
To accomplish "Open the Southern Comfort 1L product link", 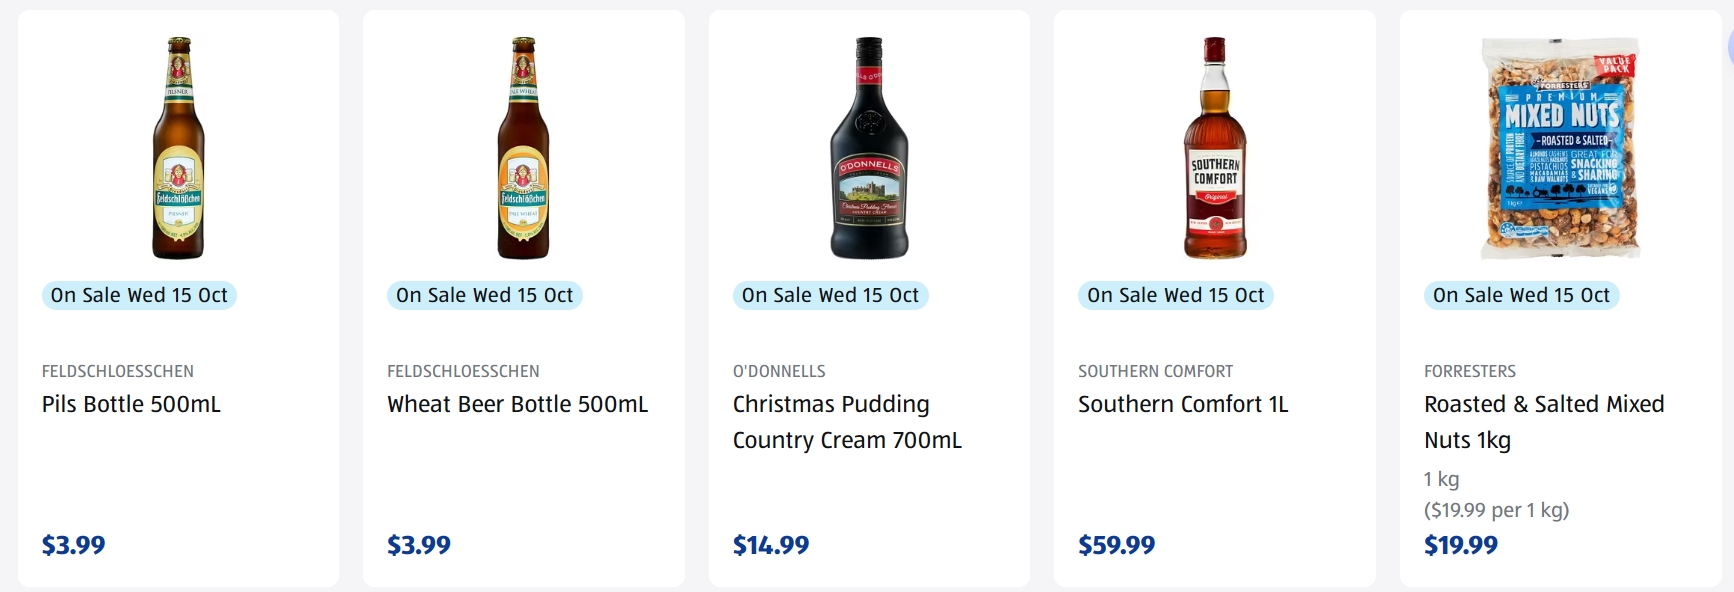I will click(x=1183, y=404).
